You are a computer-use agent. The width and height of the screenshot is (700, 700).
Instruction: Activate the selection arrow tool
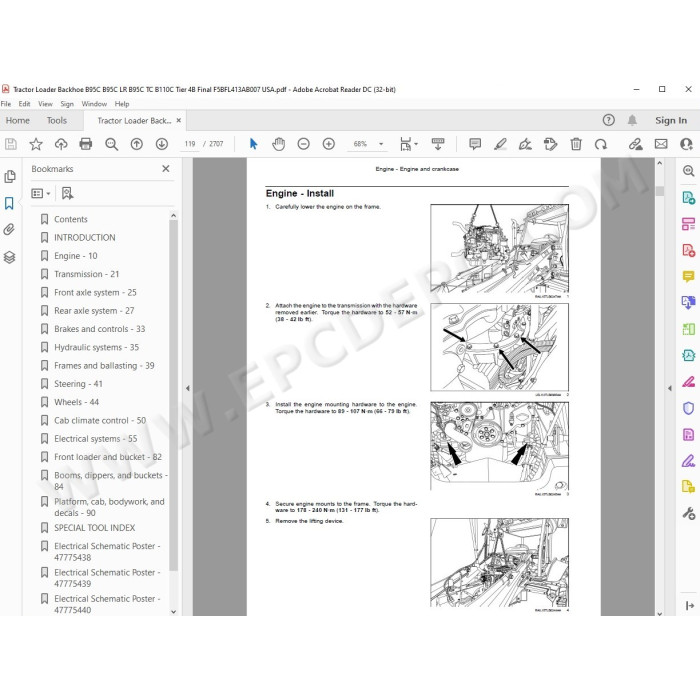(x=254, y=144)
